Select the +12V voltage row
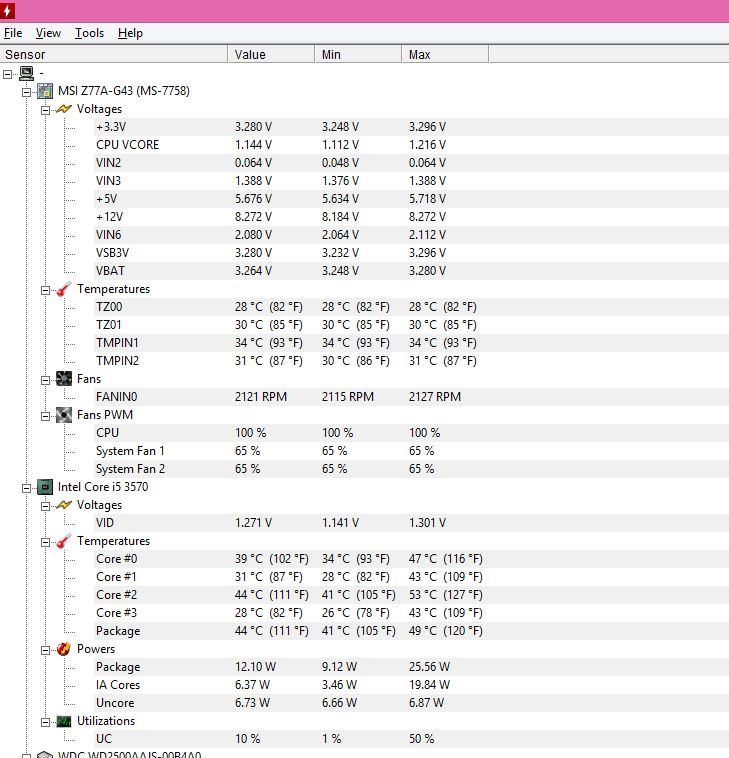 click(411, 217)
